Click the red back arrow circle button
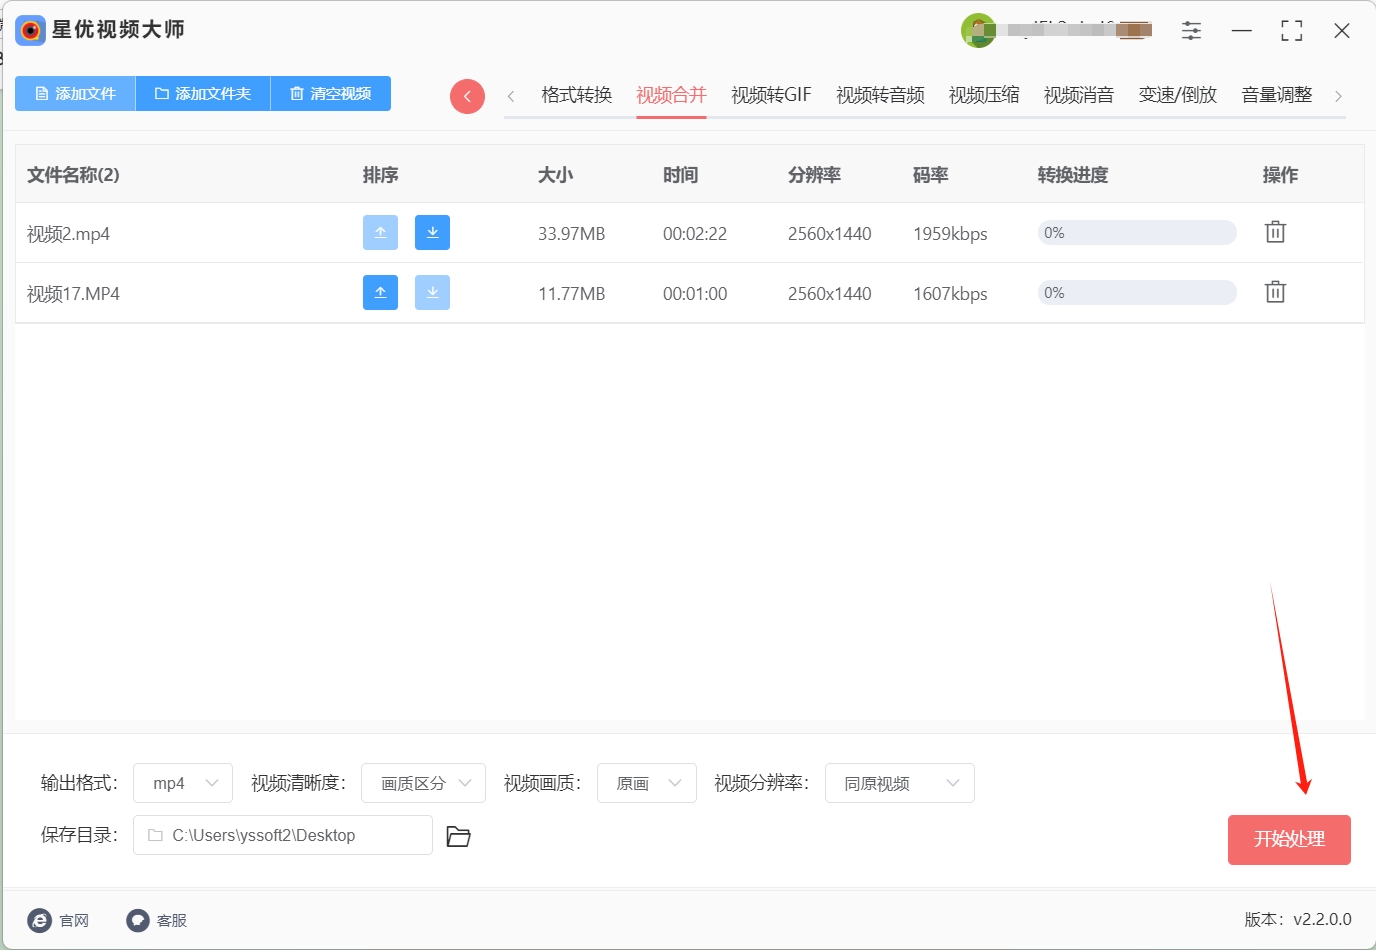The image size is (1376, 950). tap(467, 96)
